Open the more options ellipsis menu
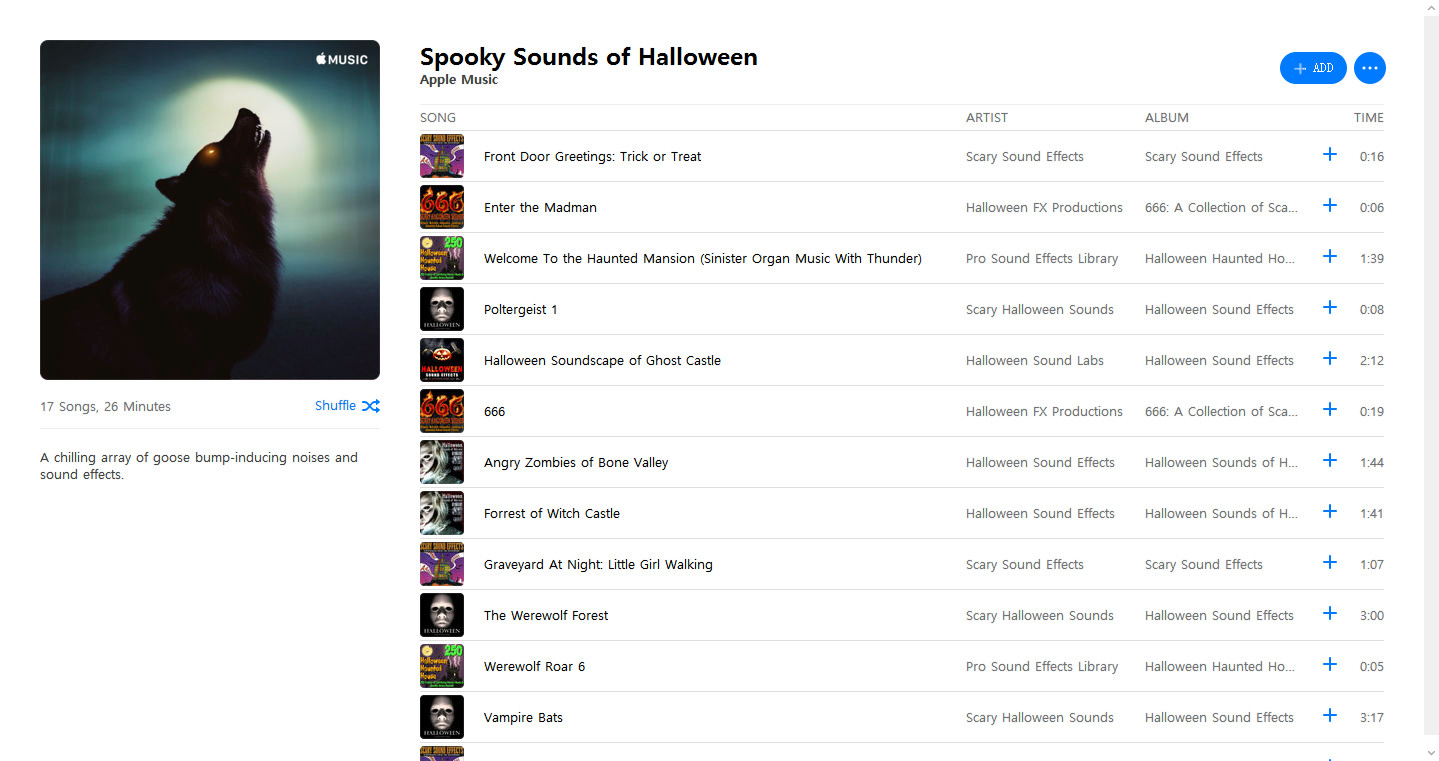The height and width of the screenshot is (761, 1439). 1370,68
